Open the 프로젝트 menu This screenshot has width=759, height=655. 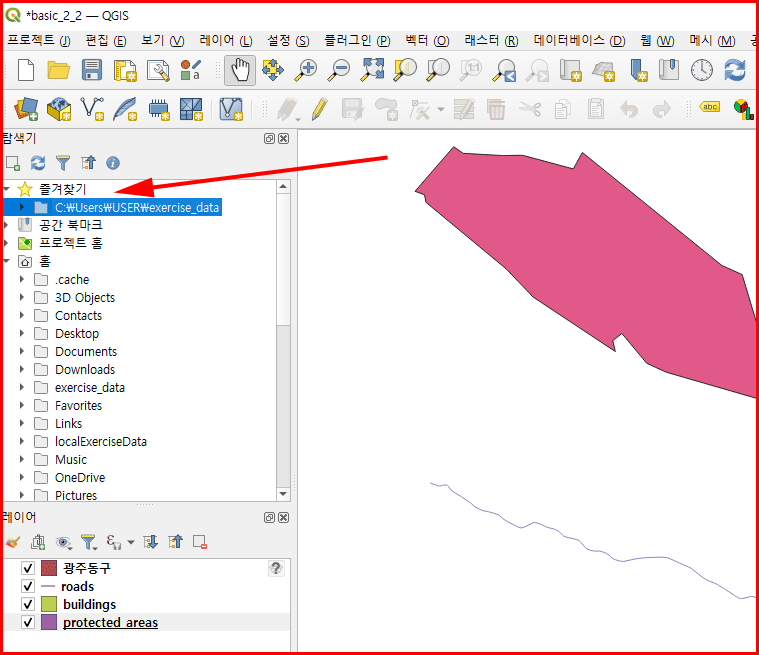(39, 41)
